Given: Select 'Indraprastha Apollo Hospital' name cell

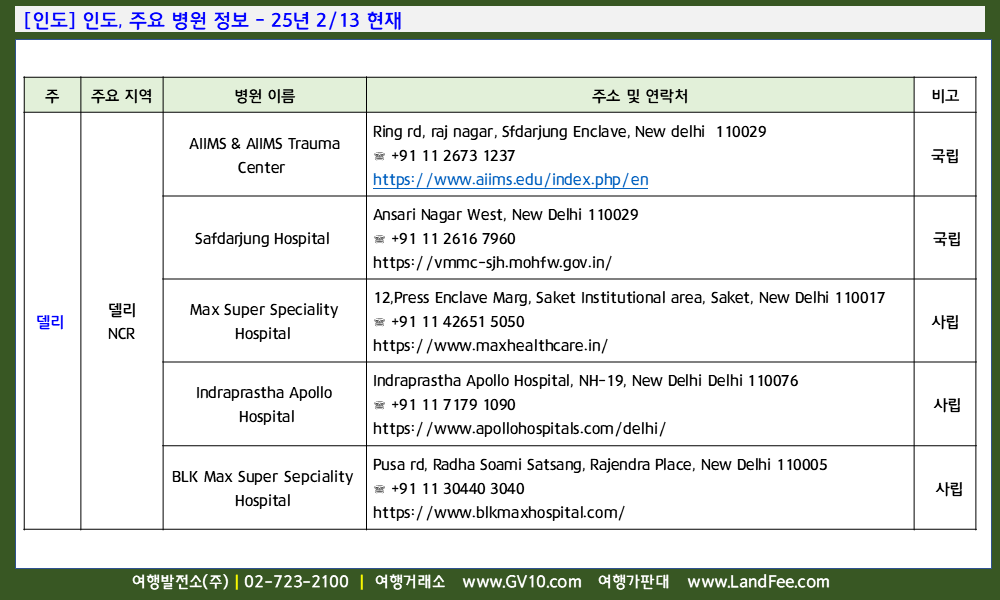Looking at the screenshot, I should tap(264, 404).
